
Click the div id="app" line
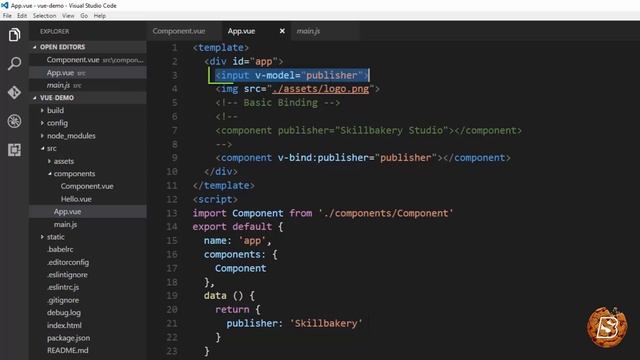tap(244, 61)
